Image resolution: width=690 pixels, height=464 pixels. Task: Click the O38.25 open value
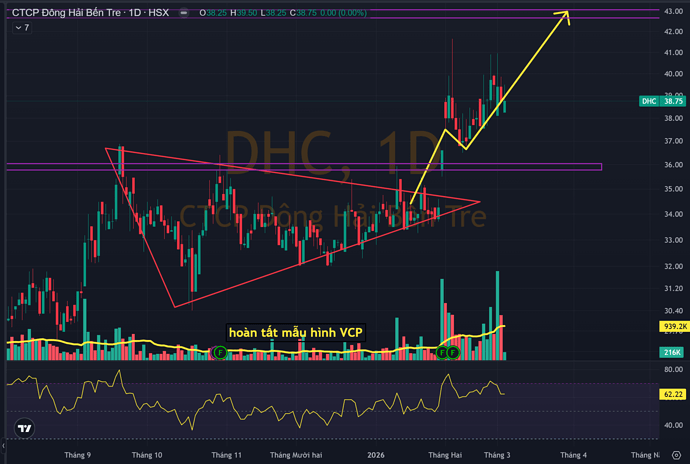coord(213,13)
